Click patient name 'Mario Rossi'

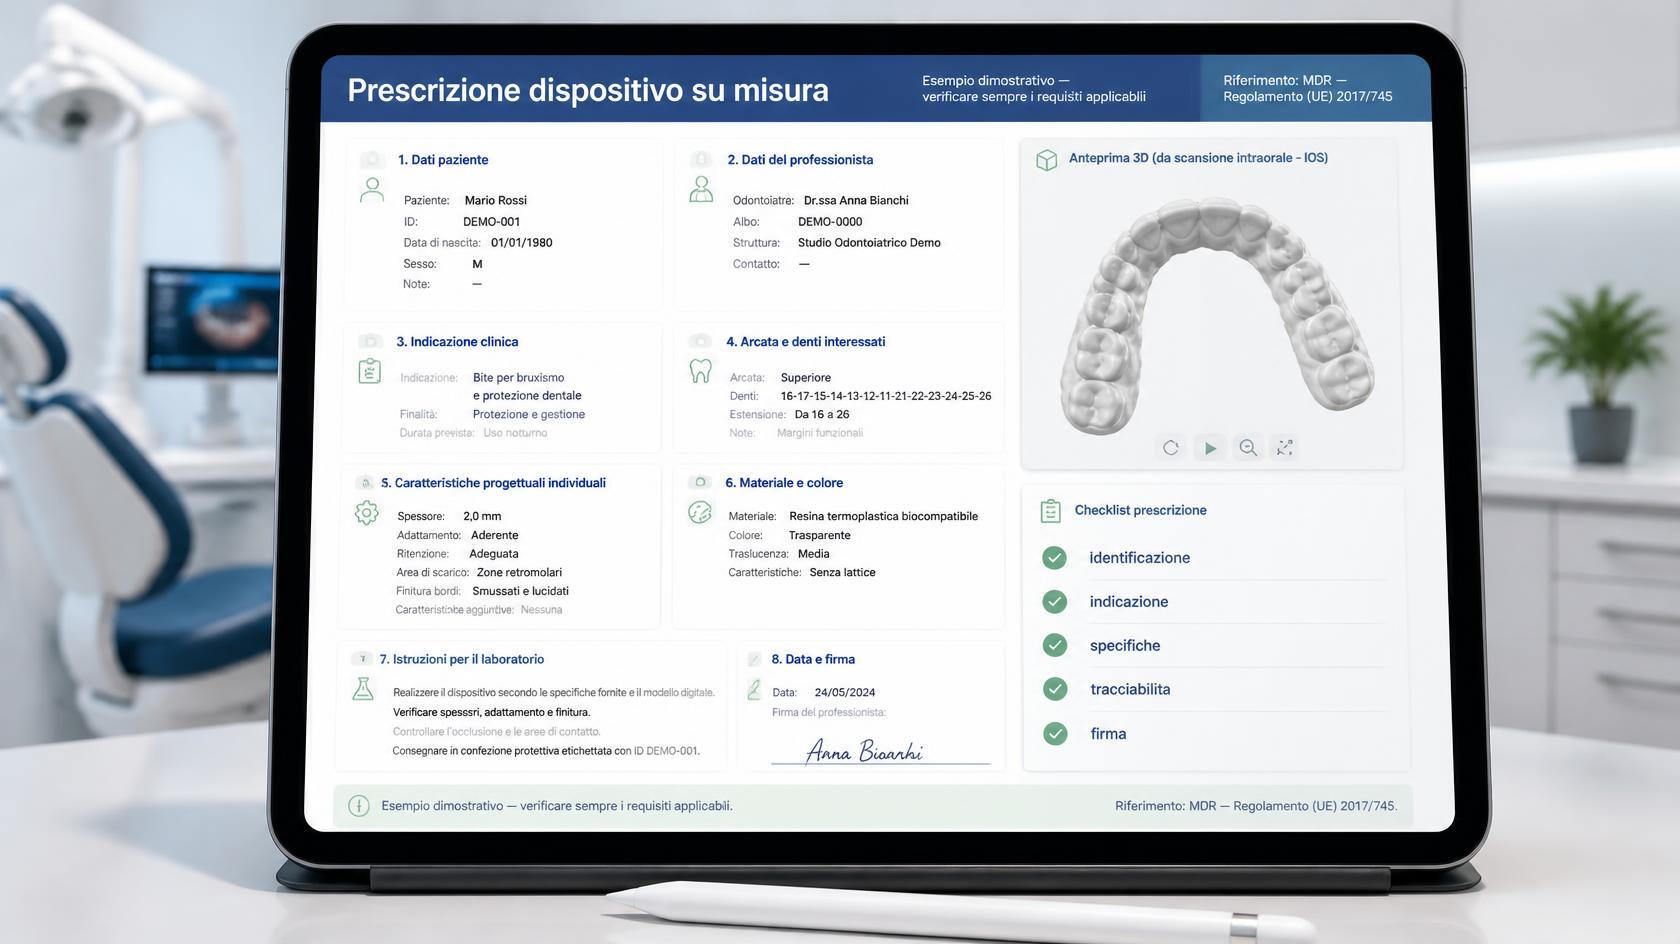pyautogui.click(x=496, y=201)
